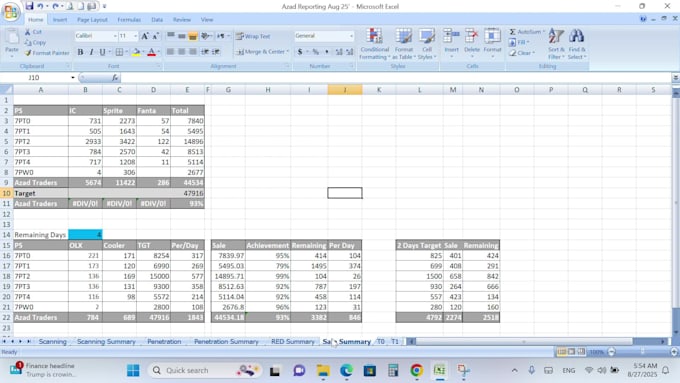Screen dimensions: 680x383
Task: Click the Grow Font large A icon
Action: (x=145, y=36)
